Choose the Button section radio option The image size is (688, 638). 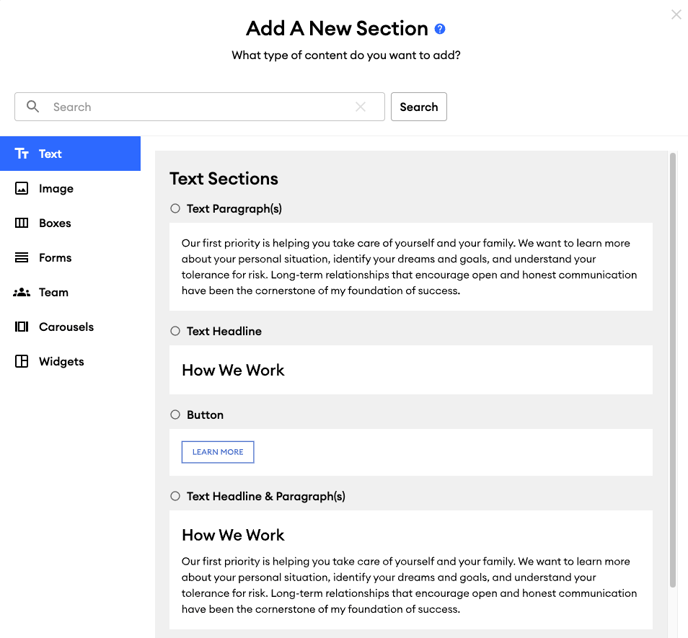coord(175,415)
